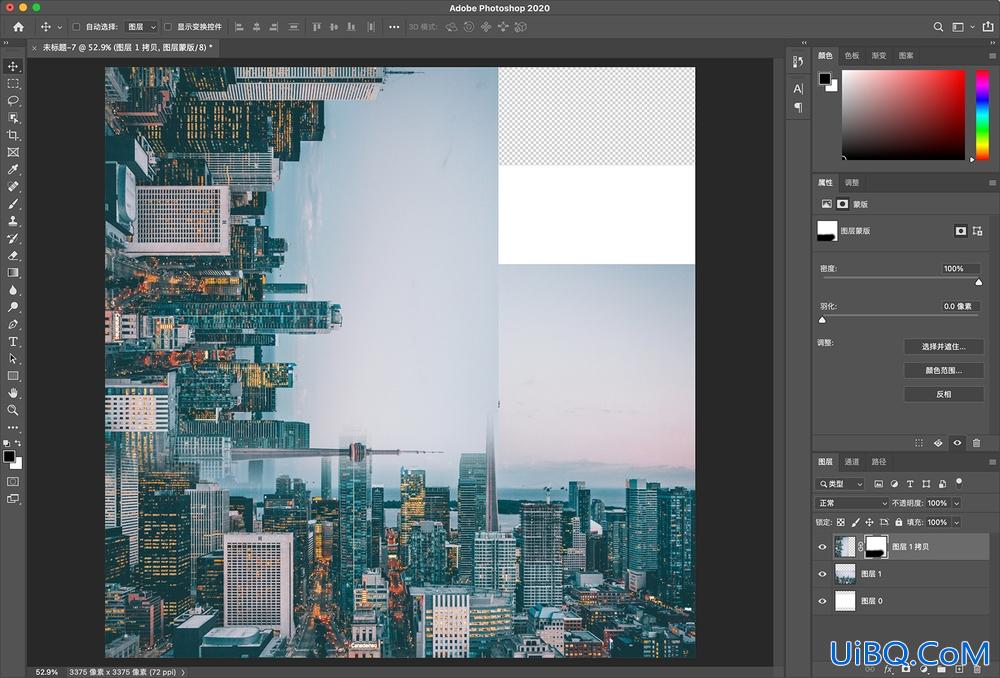This screenshot has height=678, width=1000.
Task: Toggle the 显示变换控件 checkbox
Action: (x=168, y=27)
